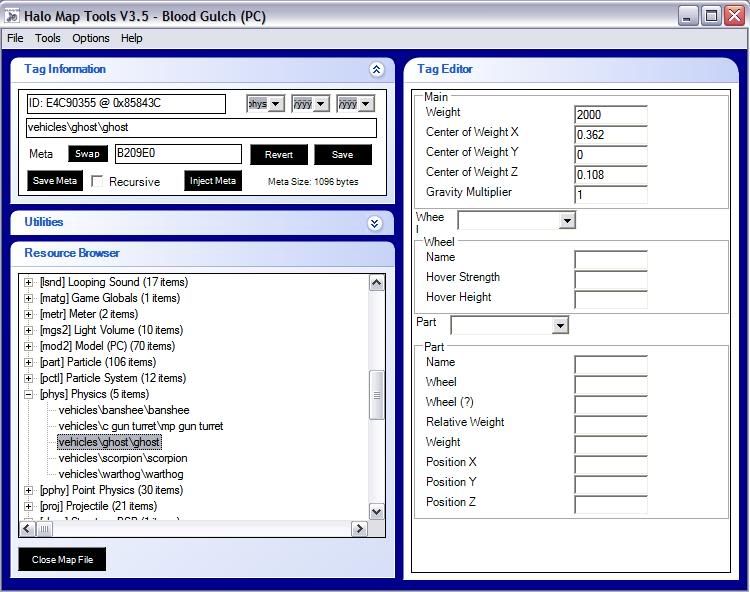Click the Resource Browser panel header
Image resolution: width=750 pixels, height=592 pixels.
pyautogui.click(x=202, y=253)
